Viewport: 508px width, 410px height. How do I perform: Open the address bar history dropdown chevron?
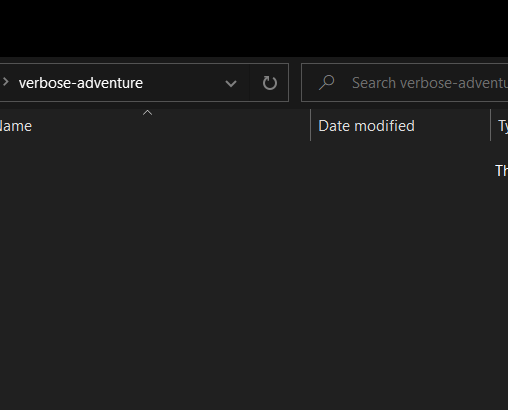click(x=231, y=83)
